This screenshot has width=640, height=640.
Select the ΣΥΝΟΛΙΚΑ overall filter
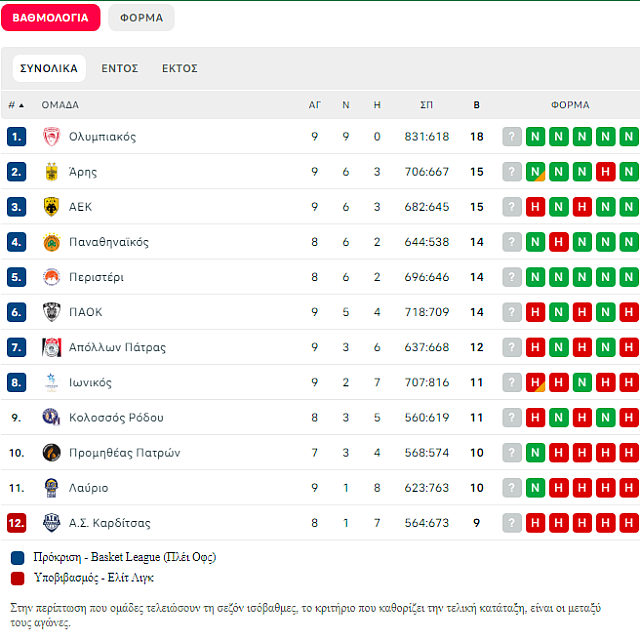pyautogui.click(x=49, y=69)
